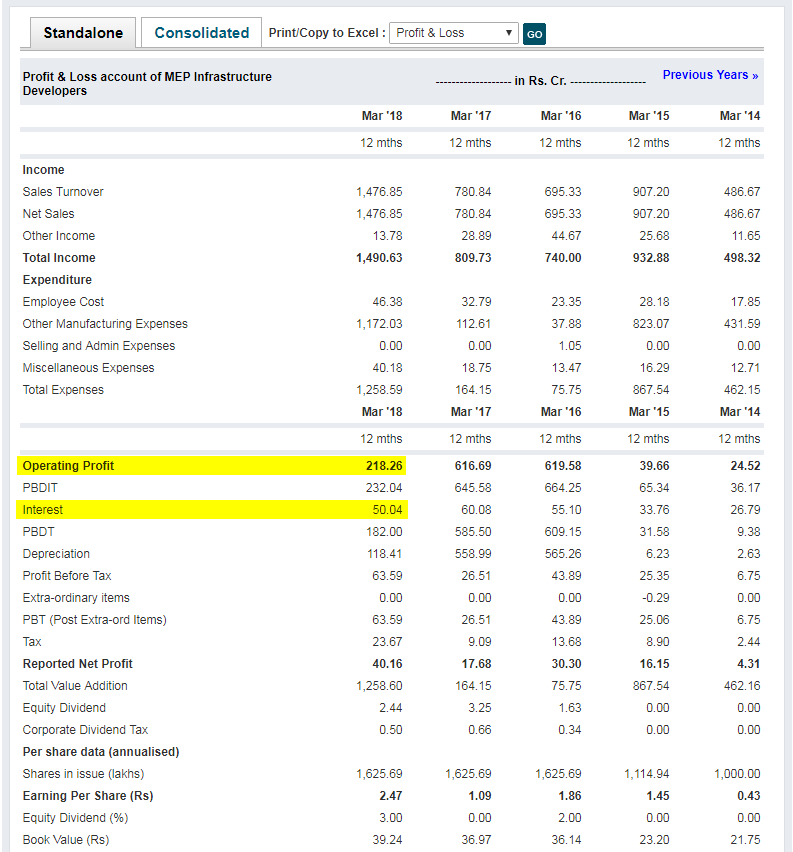This screenshot has height=852, width=793.
Task: Click Total Income value 740.00
Action: click(x=563, y=258)
